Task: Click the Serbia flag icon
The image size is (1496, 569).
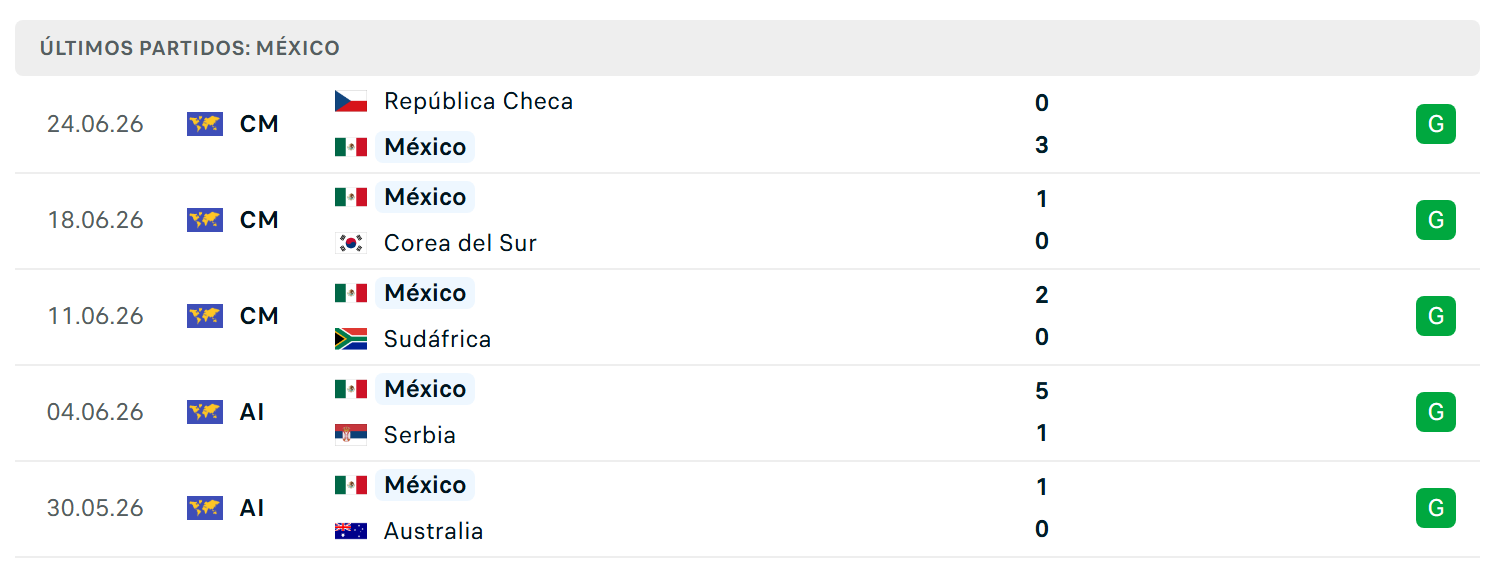Action: [x=351, y=435]
